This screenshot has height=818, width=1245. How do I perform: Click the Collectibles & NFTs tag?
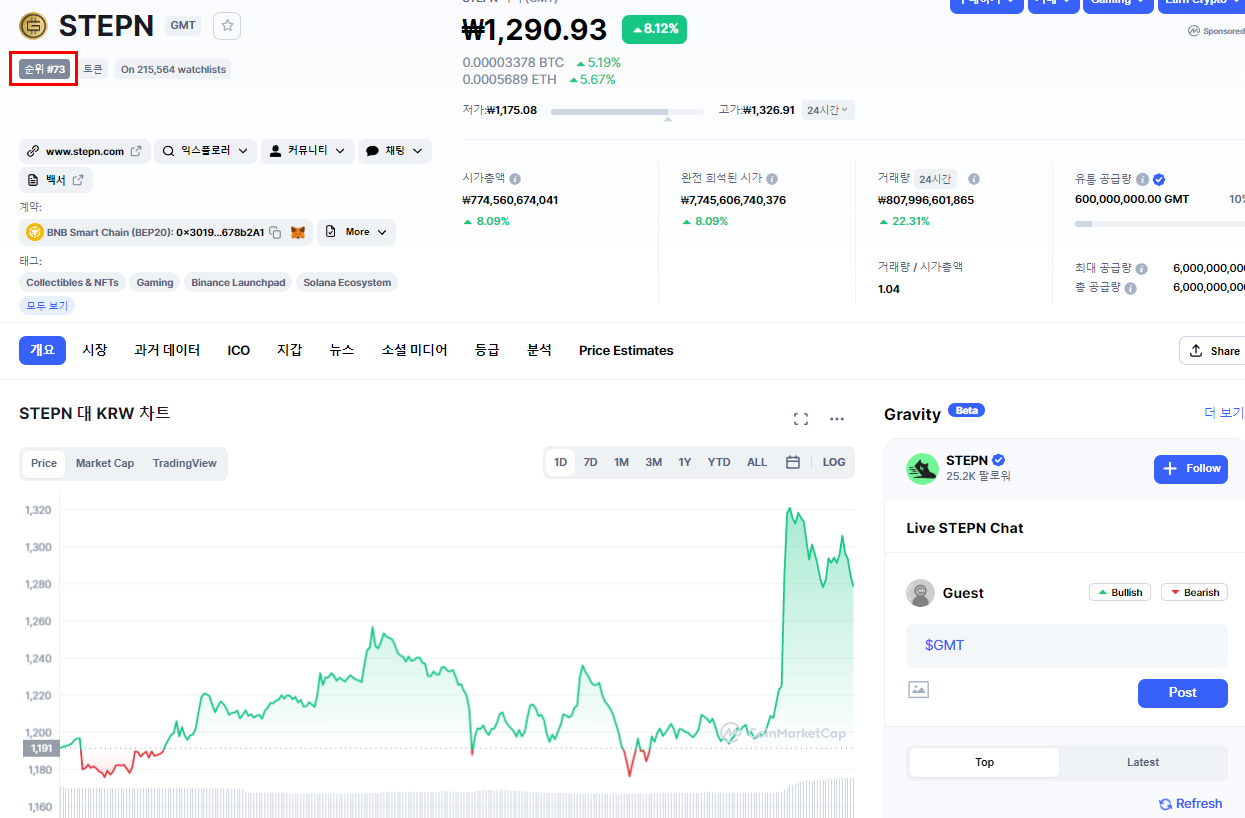(x=72, y=283)
